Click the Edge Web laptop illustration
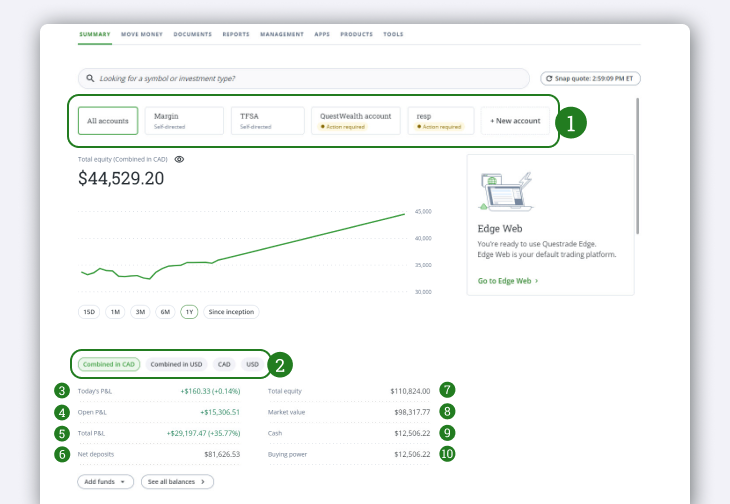Viewport: 730px width, 504px height. 506,192
